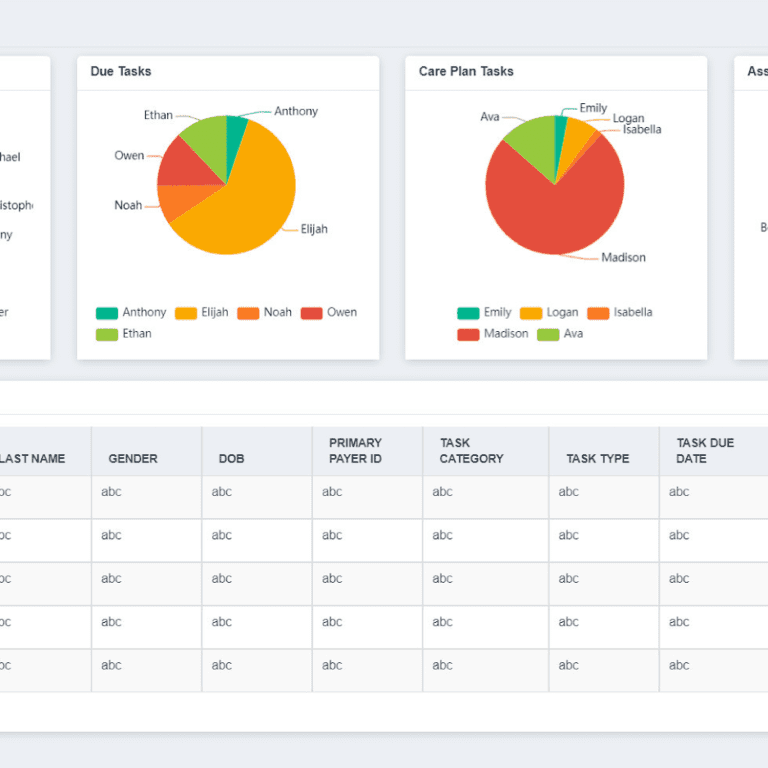Click Noah's orange legend swatch
This screenshot has width=768, height=768.
tap(247, 313)
